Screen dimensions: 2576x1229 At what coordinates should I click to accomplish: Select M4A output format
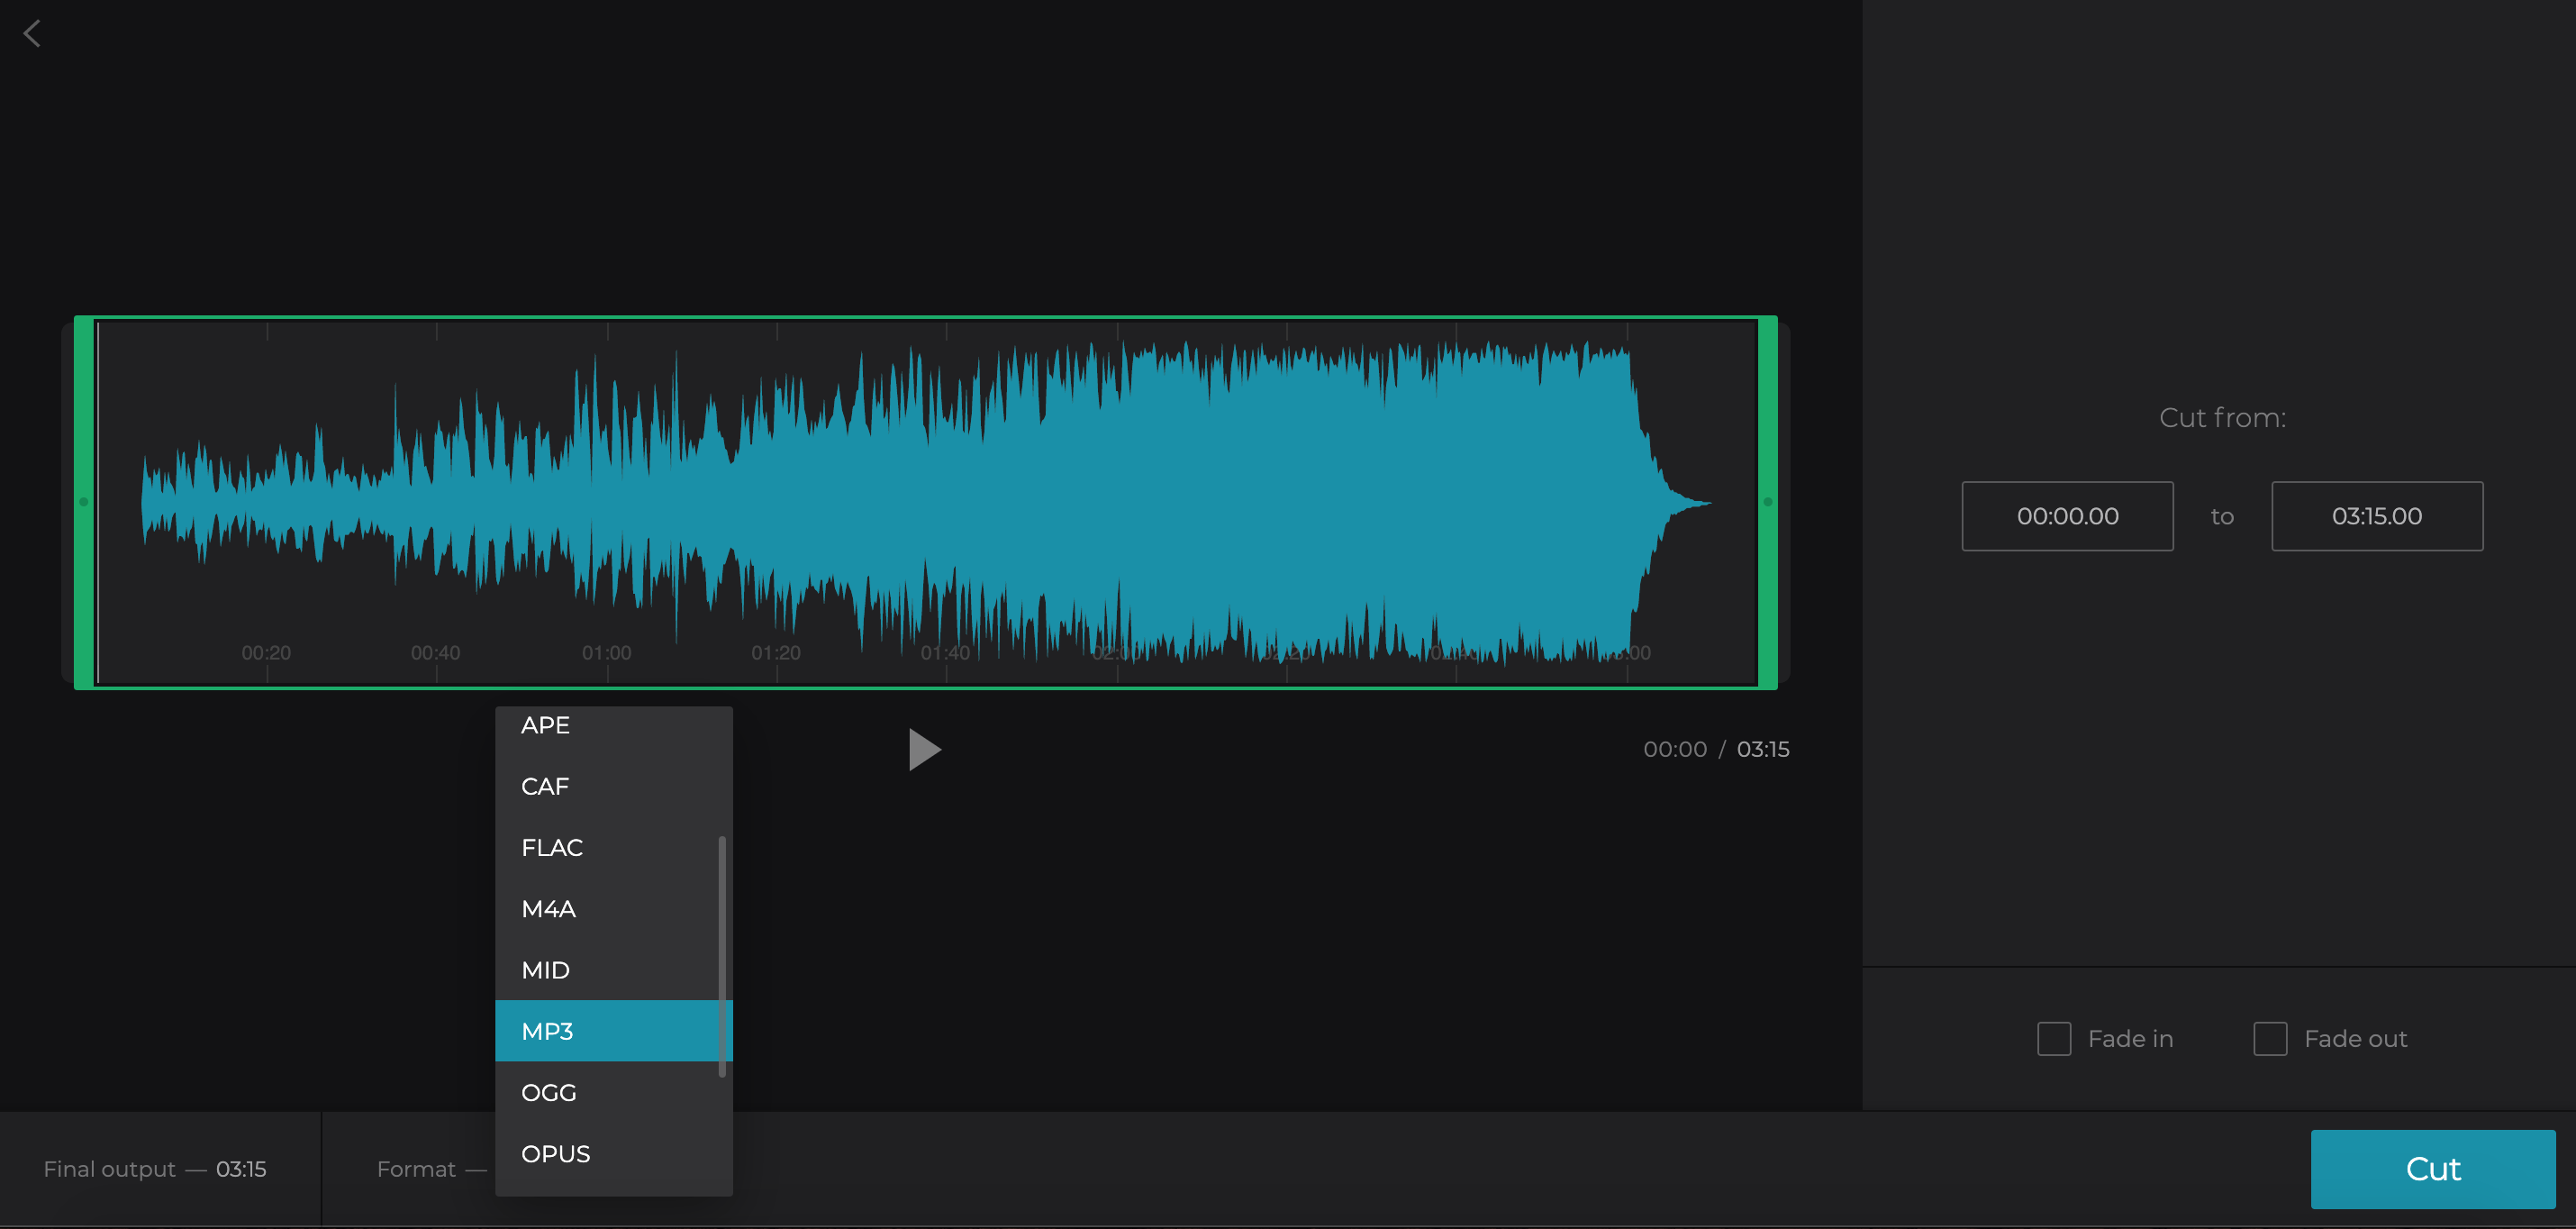point(548,908)
